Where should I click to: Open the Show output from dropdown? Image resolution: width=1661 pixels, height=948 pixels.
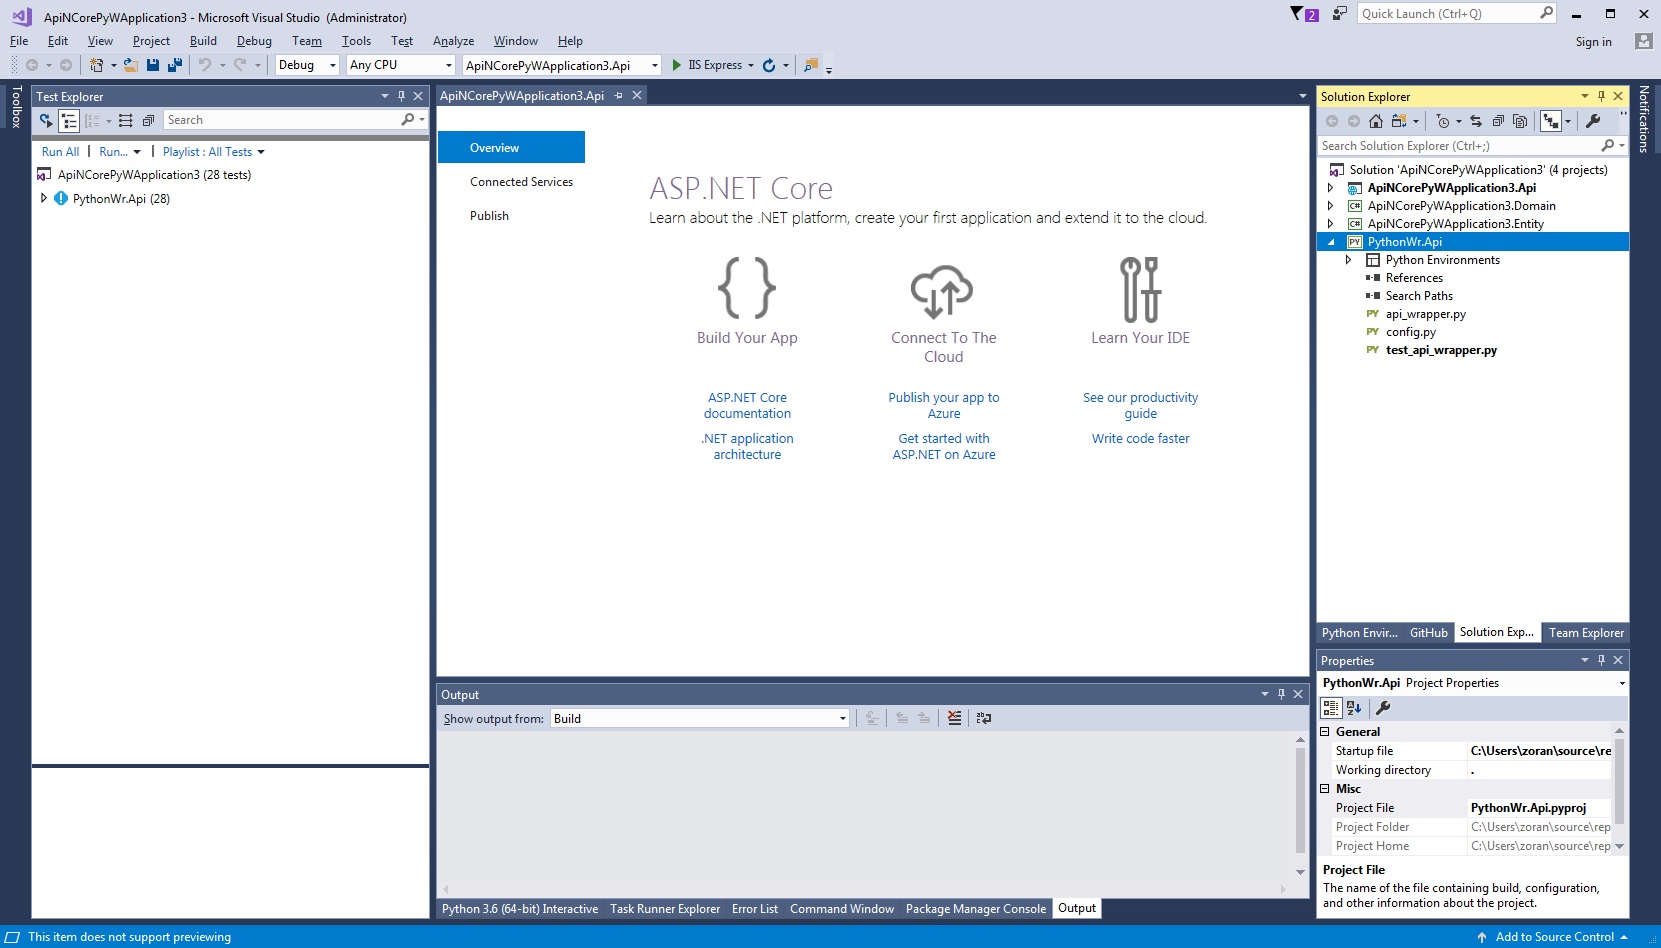[x=842, y=718]
